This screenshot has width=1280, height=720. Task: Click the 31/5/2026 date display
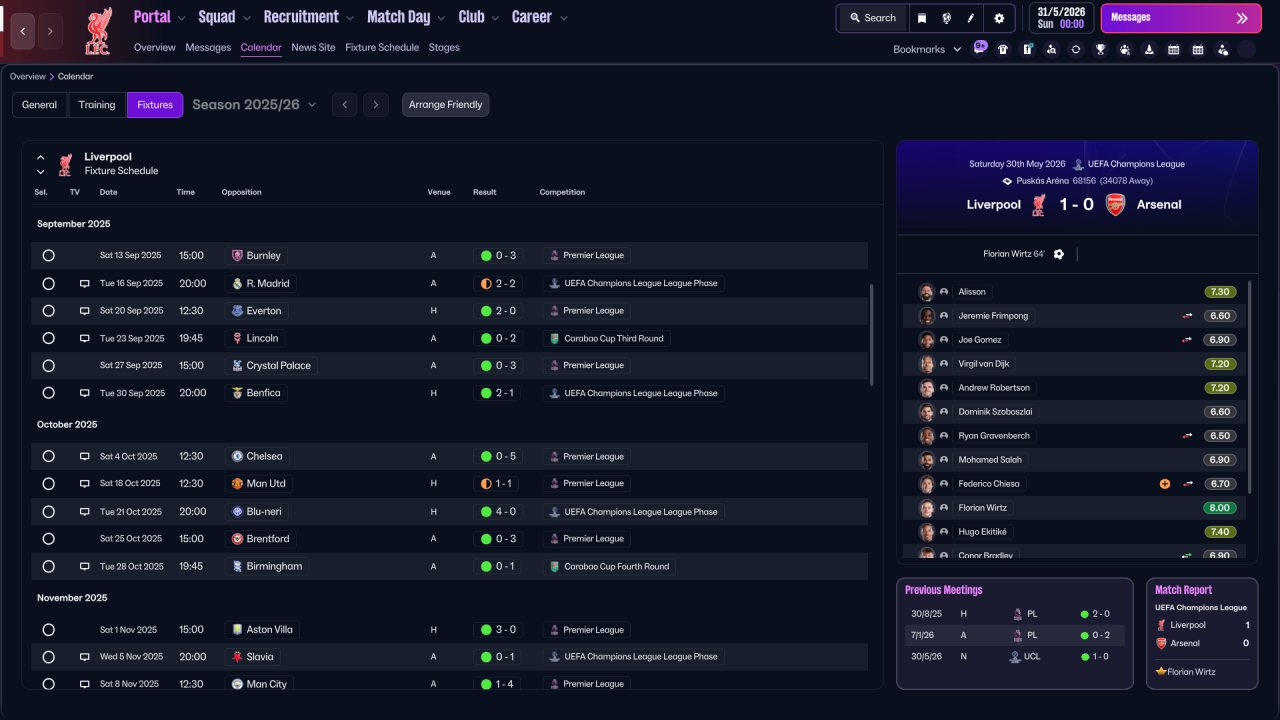coord(1060,18)
